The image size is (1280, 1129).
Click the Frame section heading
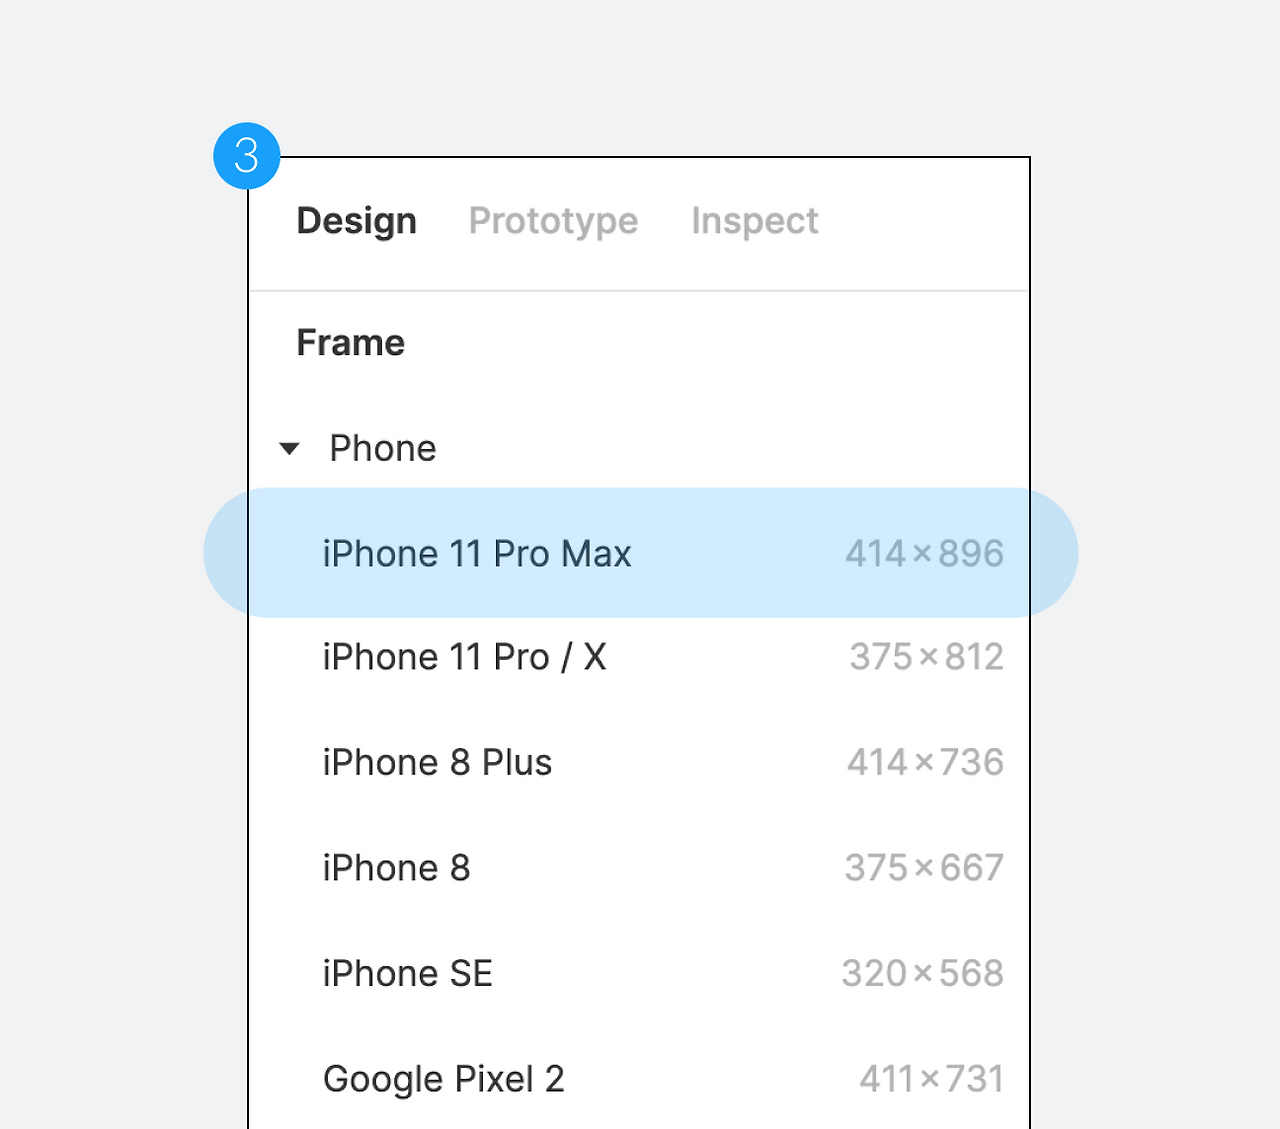351,343
